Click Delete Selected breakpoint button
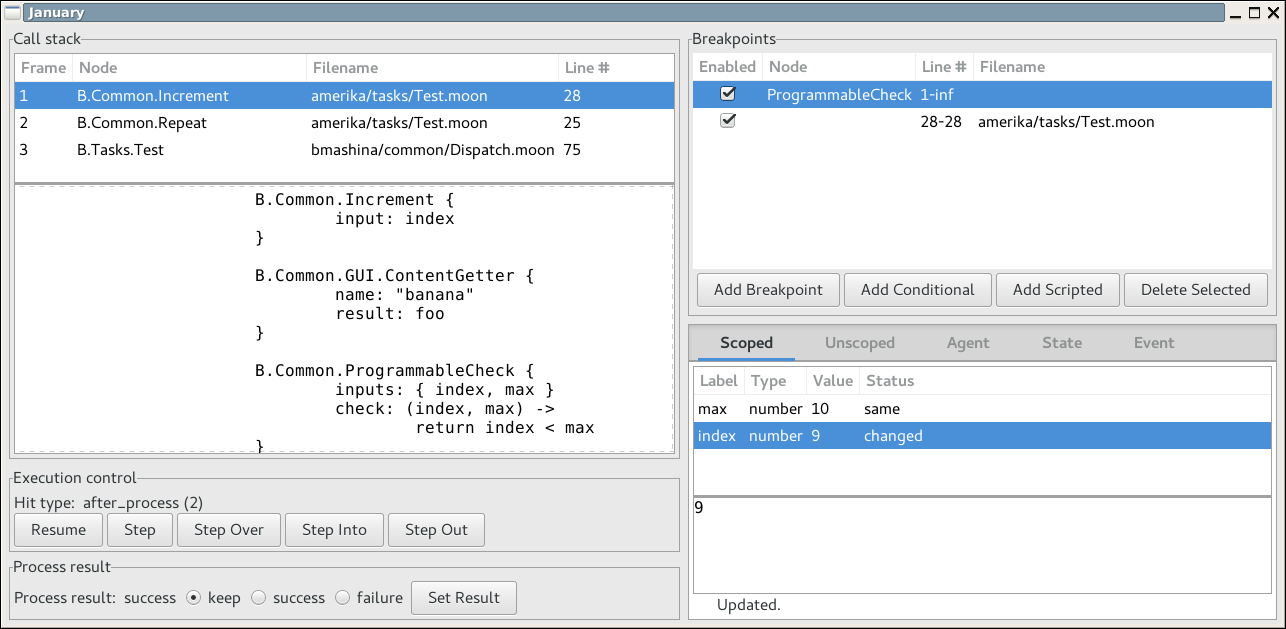 coord(1195,289)
